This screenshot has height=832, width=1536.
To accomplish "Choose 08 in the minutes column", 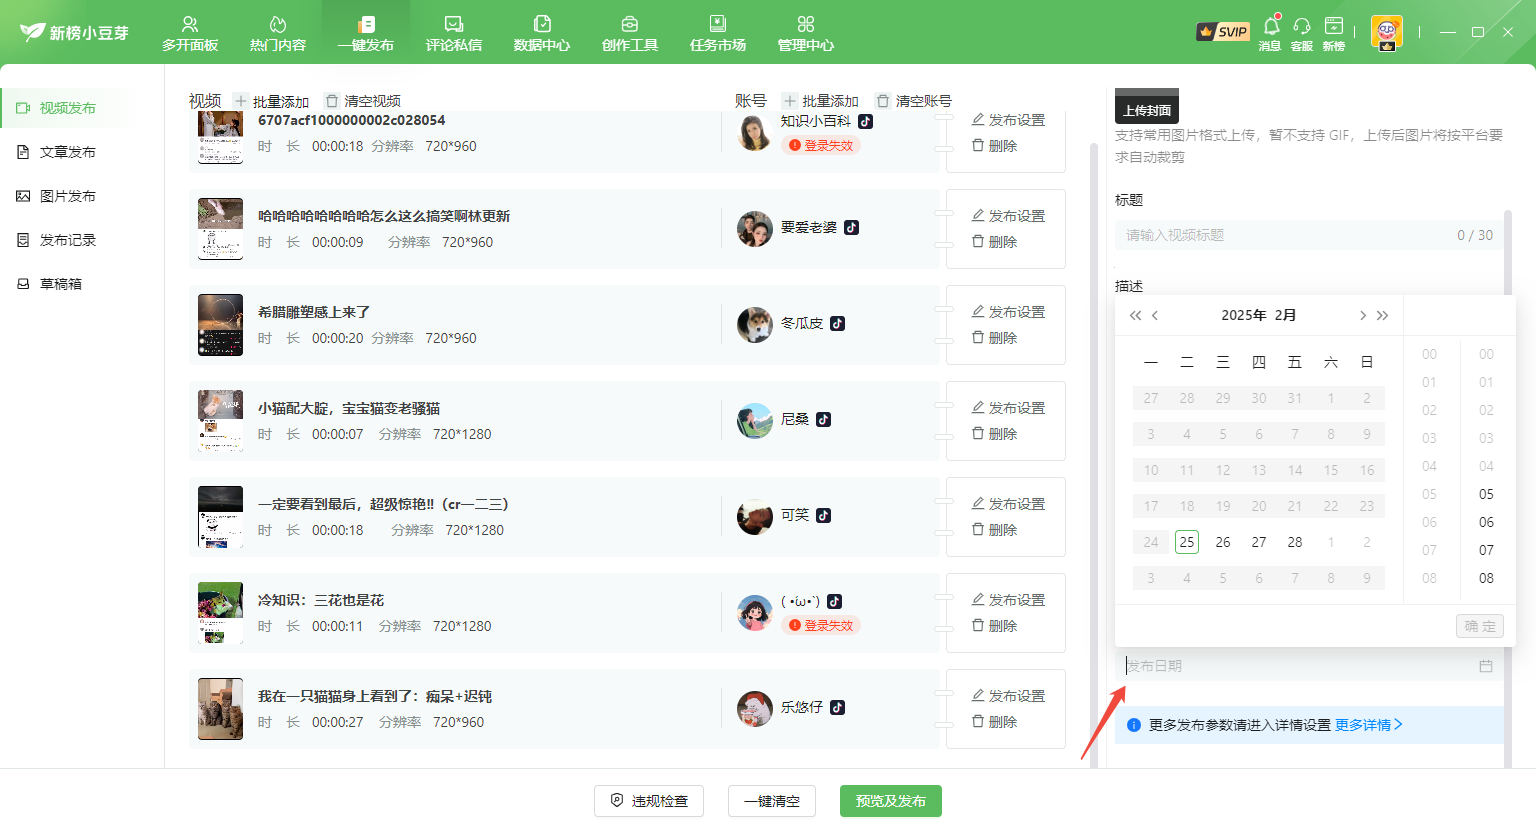I will click(x=1486, y=578).
